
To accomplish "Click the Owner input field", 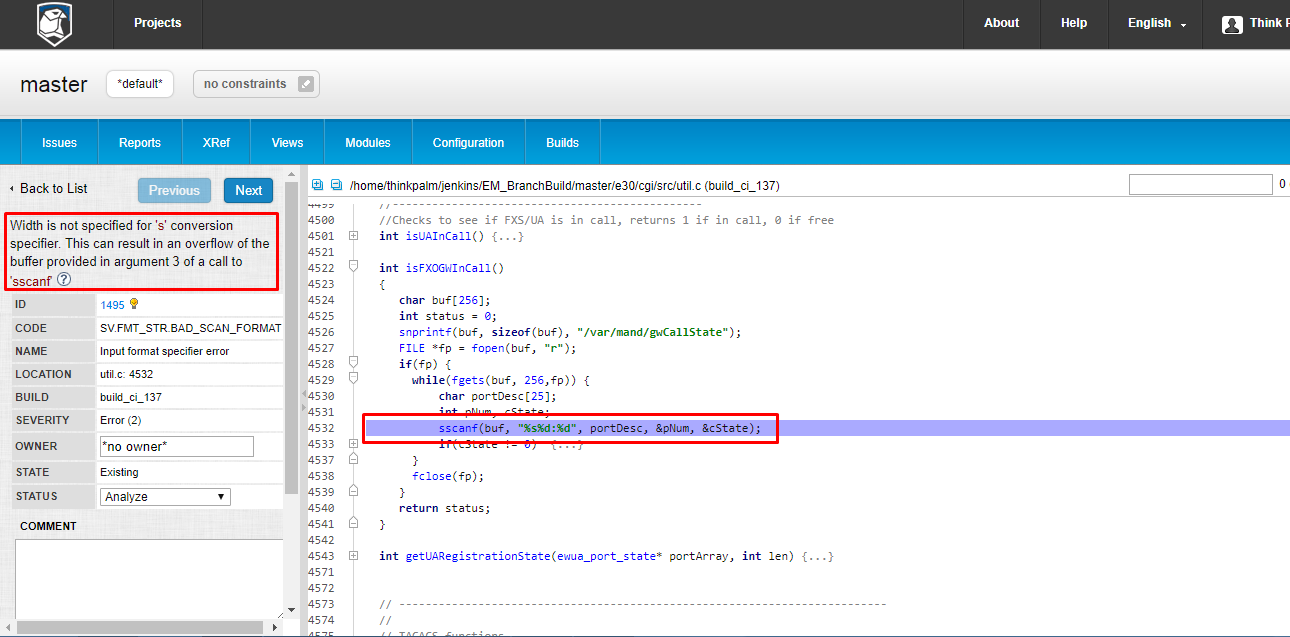I will pos(176,446).
